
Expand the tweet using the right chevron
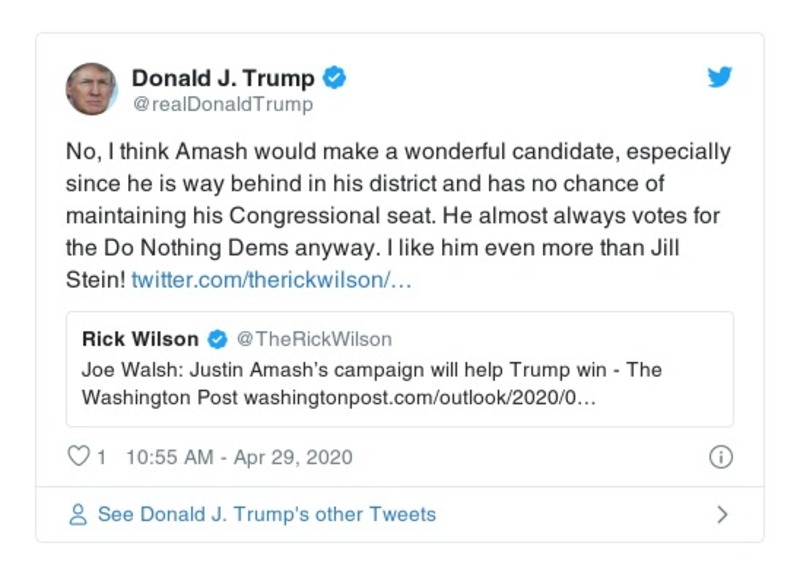[722, 514]
